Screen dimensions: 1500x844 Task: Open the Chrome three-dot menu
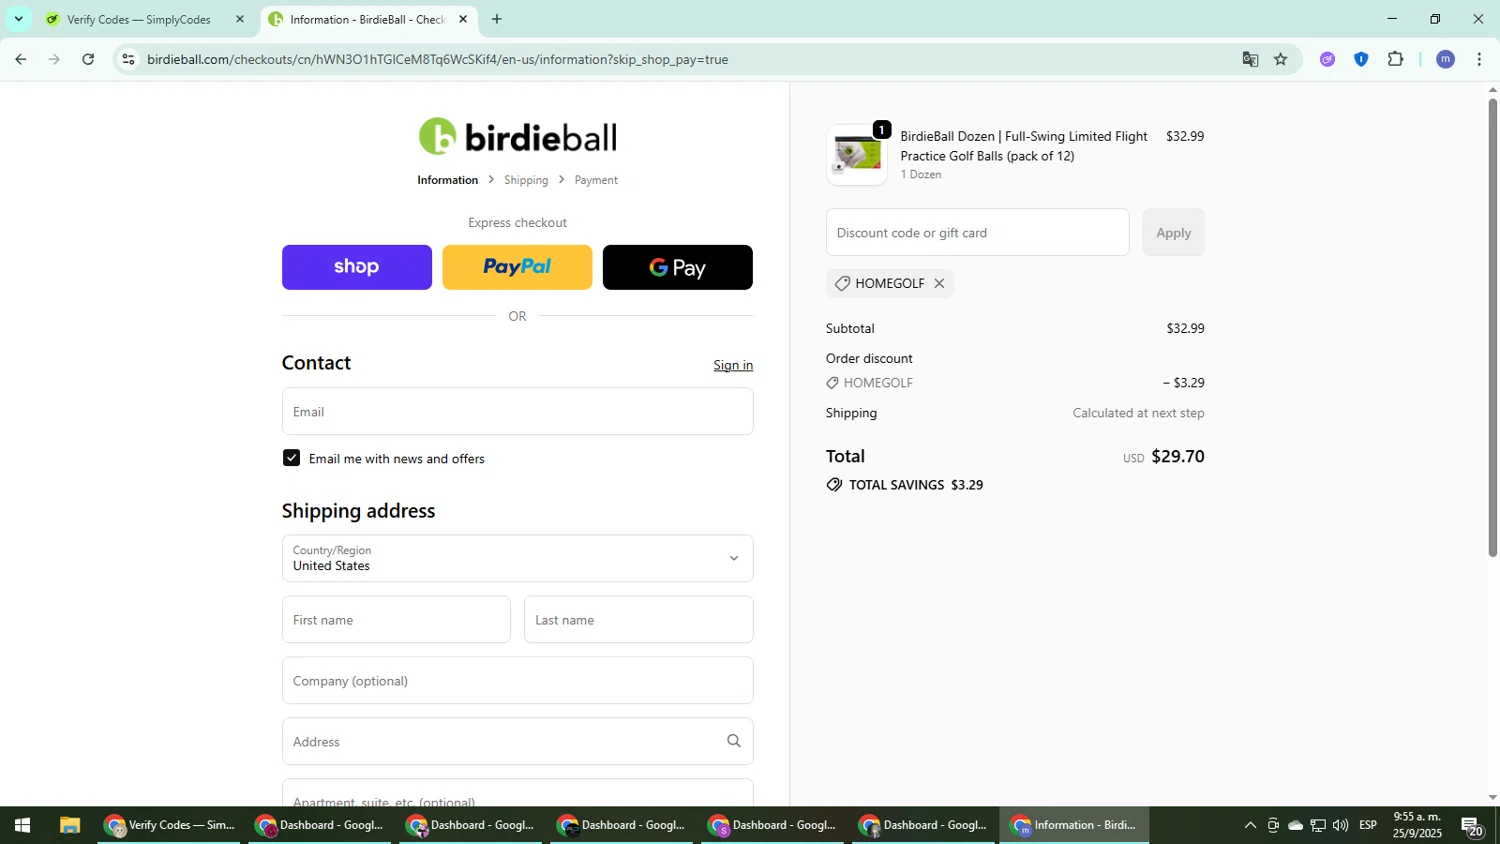click(1479, 59)
